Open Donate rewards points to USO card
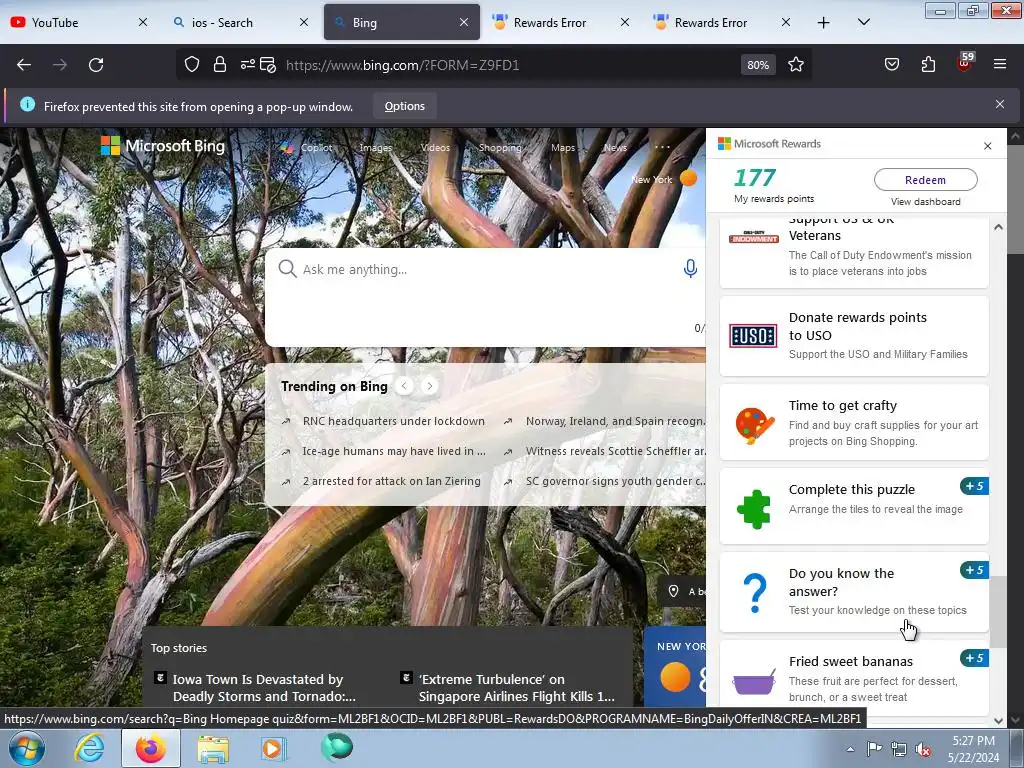 854,336
